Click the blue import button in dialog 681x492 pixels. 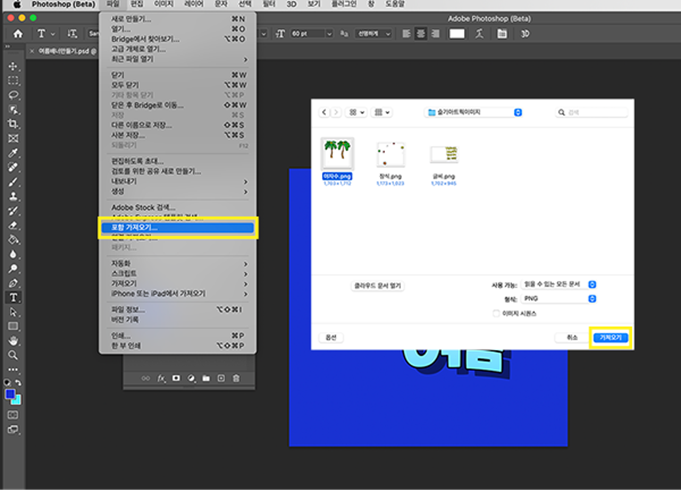pos(611,338)
